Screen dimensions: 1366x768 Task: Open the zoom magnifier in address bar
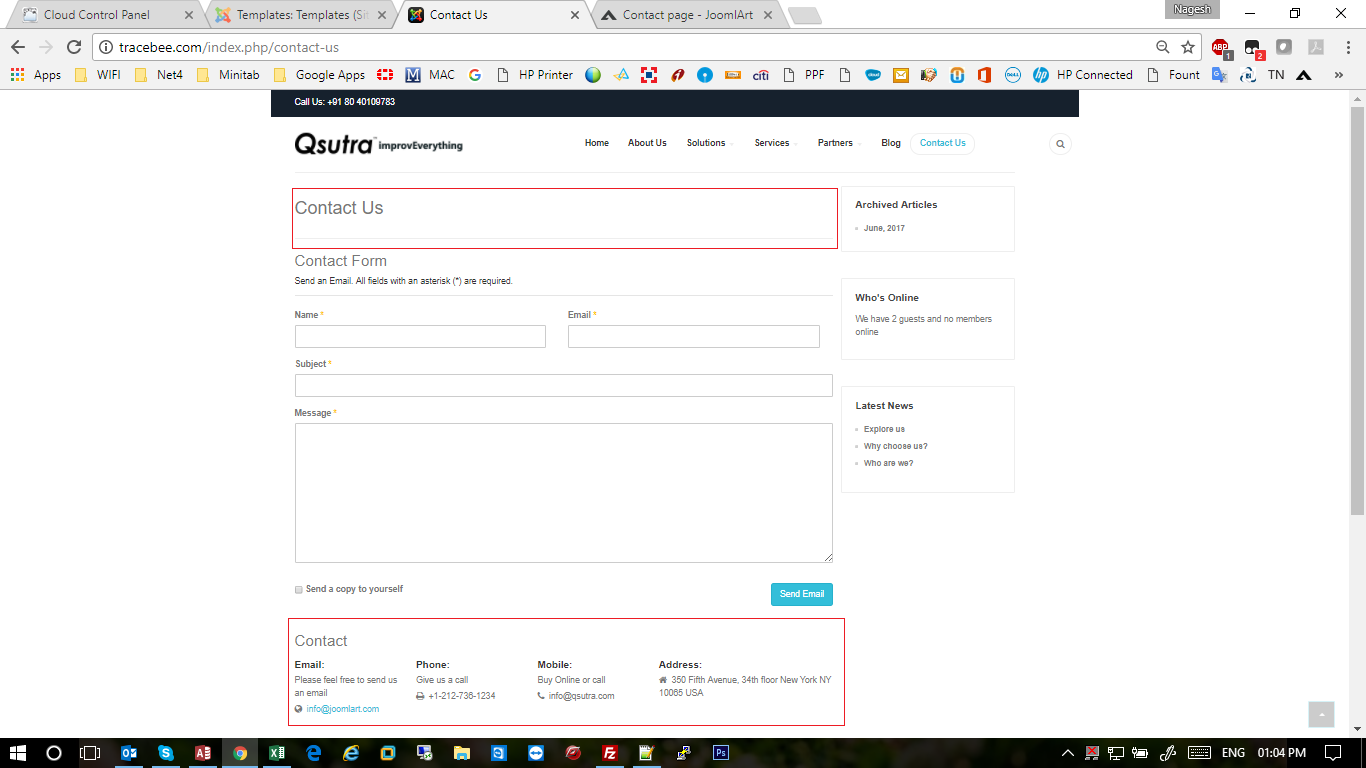click(x=1163, y=47)
